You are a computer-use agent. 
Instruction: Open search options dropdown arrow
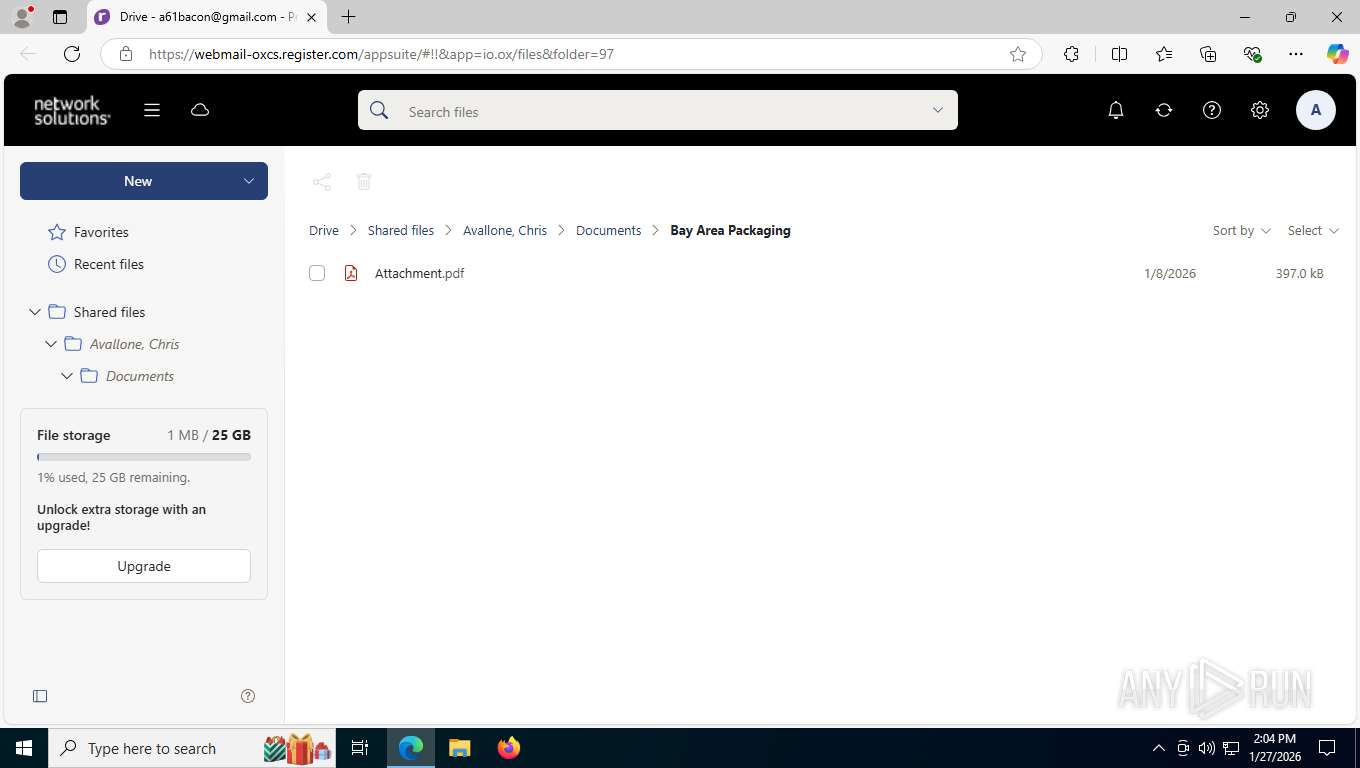coord(938,110)
